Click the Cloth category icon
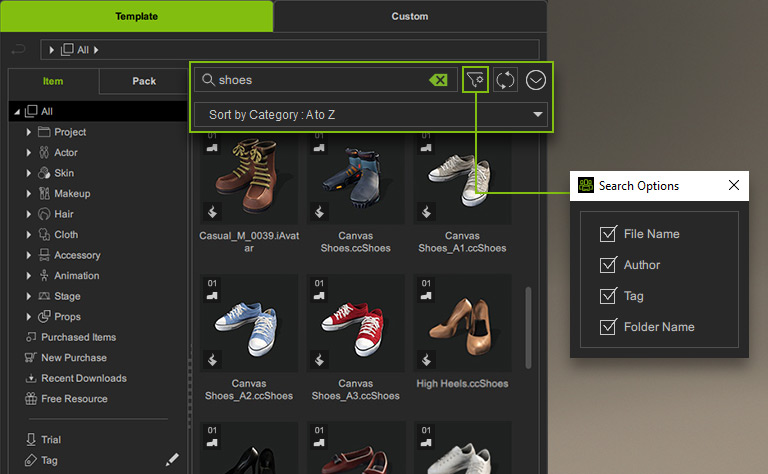This screenshot has height=474, width=768. (x=44, y=235)
